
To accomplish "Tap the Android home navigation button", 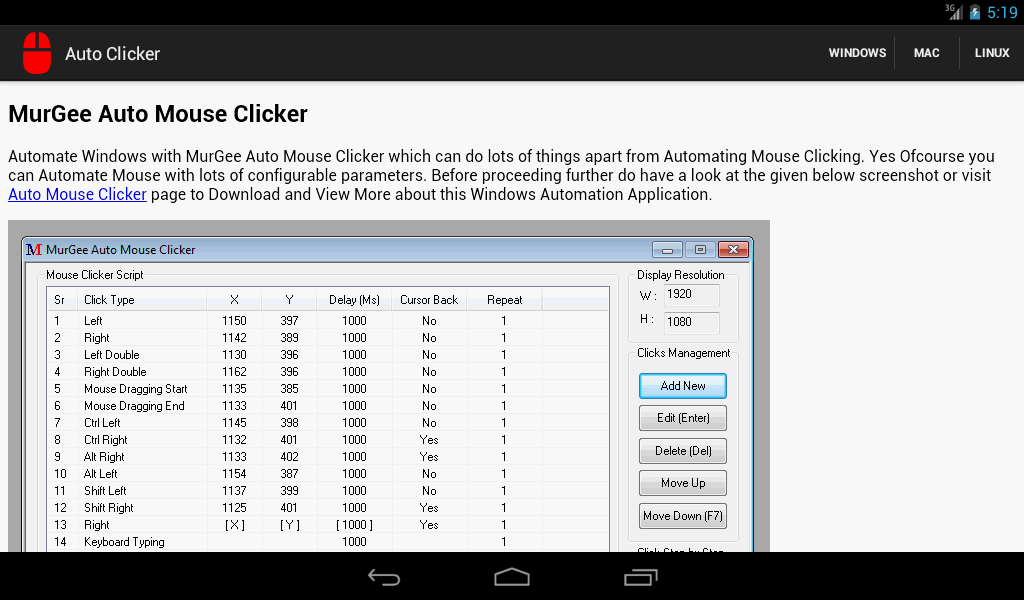I will 512,577.
